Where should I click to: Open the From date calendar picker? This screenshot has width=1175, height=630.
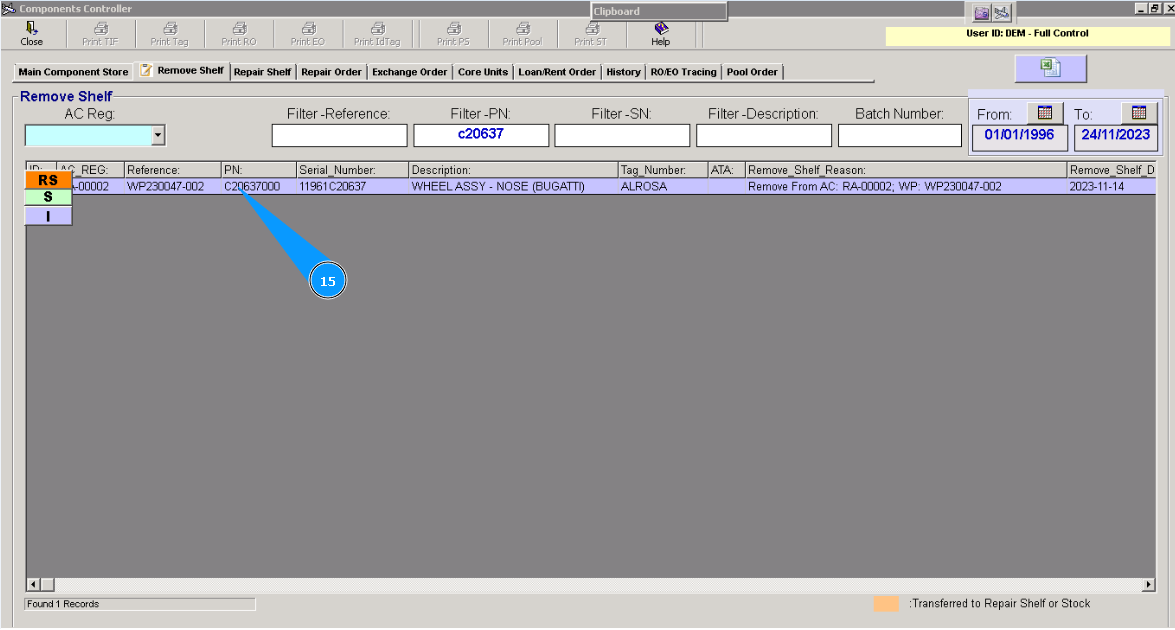pyautogui.click(x=1045, y=113)
